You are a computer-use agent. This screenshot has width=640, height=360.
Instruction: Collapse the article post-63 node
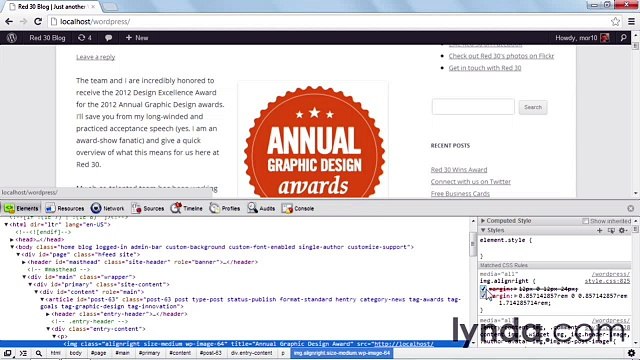pyautogui.click(x=42, y=300)
